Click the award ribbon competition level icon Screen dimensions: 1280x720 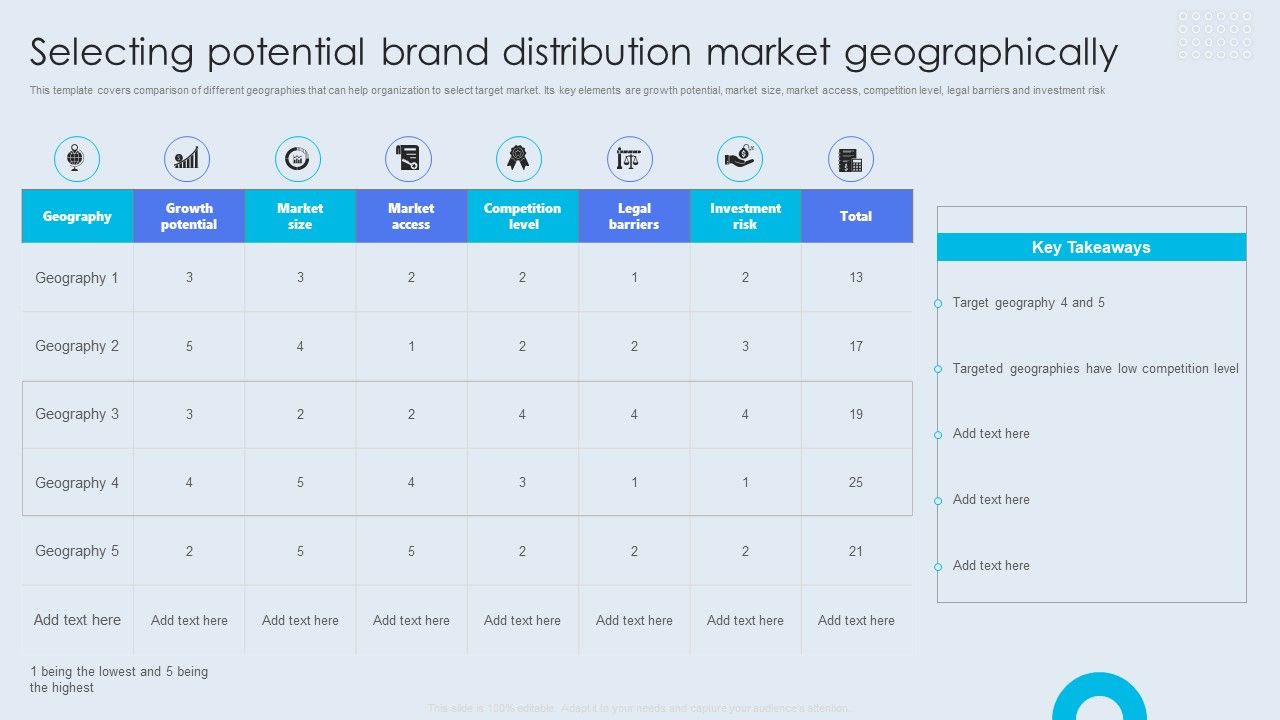click(519, 159)
